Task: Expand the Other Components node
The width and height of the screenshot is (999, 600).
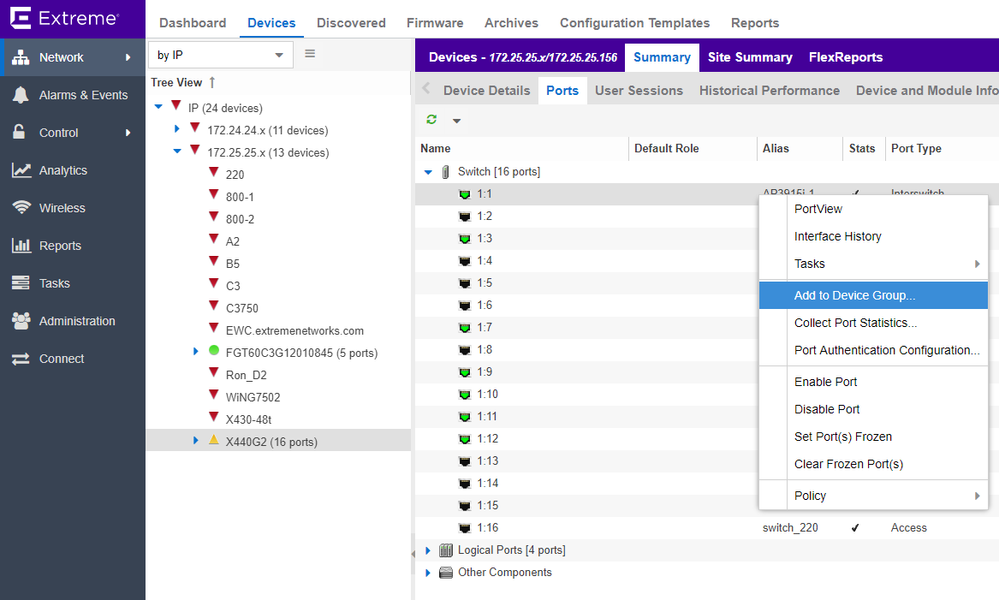Action: click(x=428, y=573)
